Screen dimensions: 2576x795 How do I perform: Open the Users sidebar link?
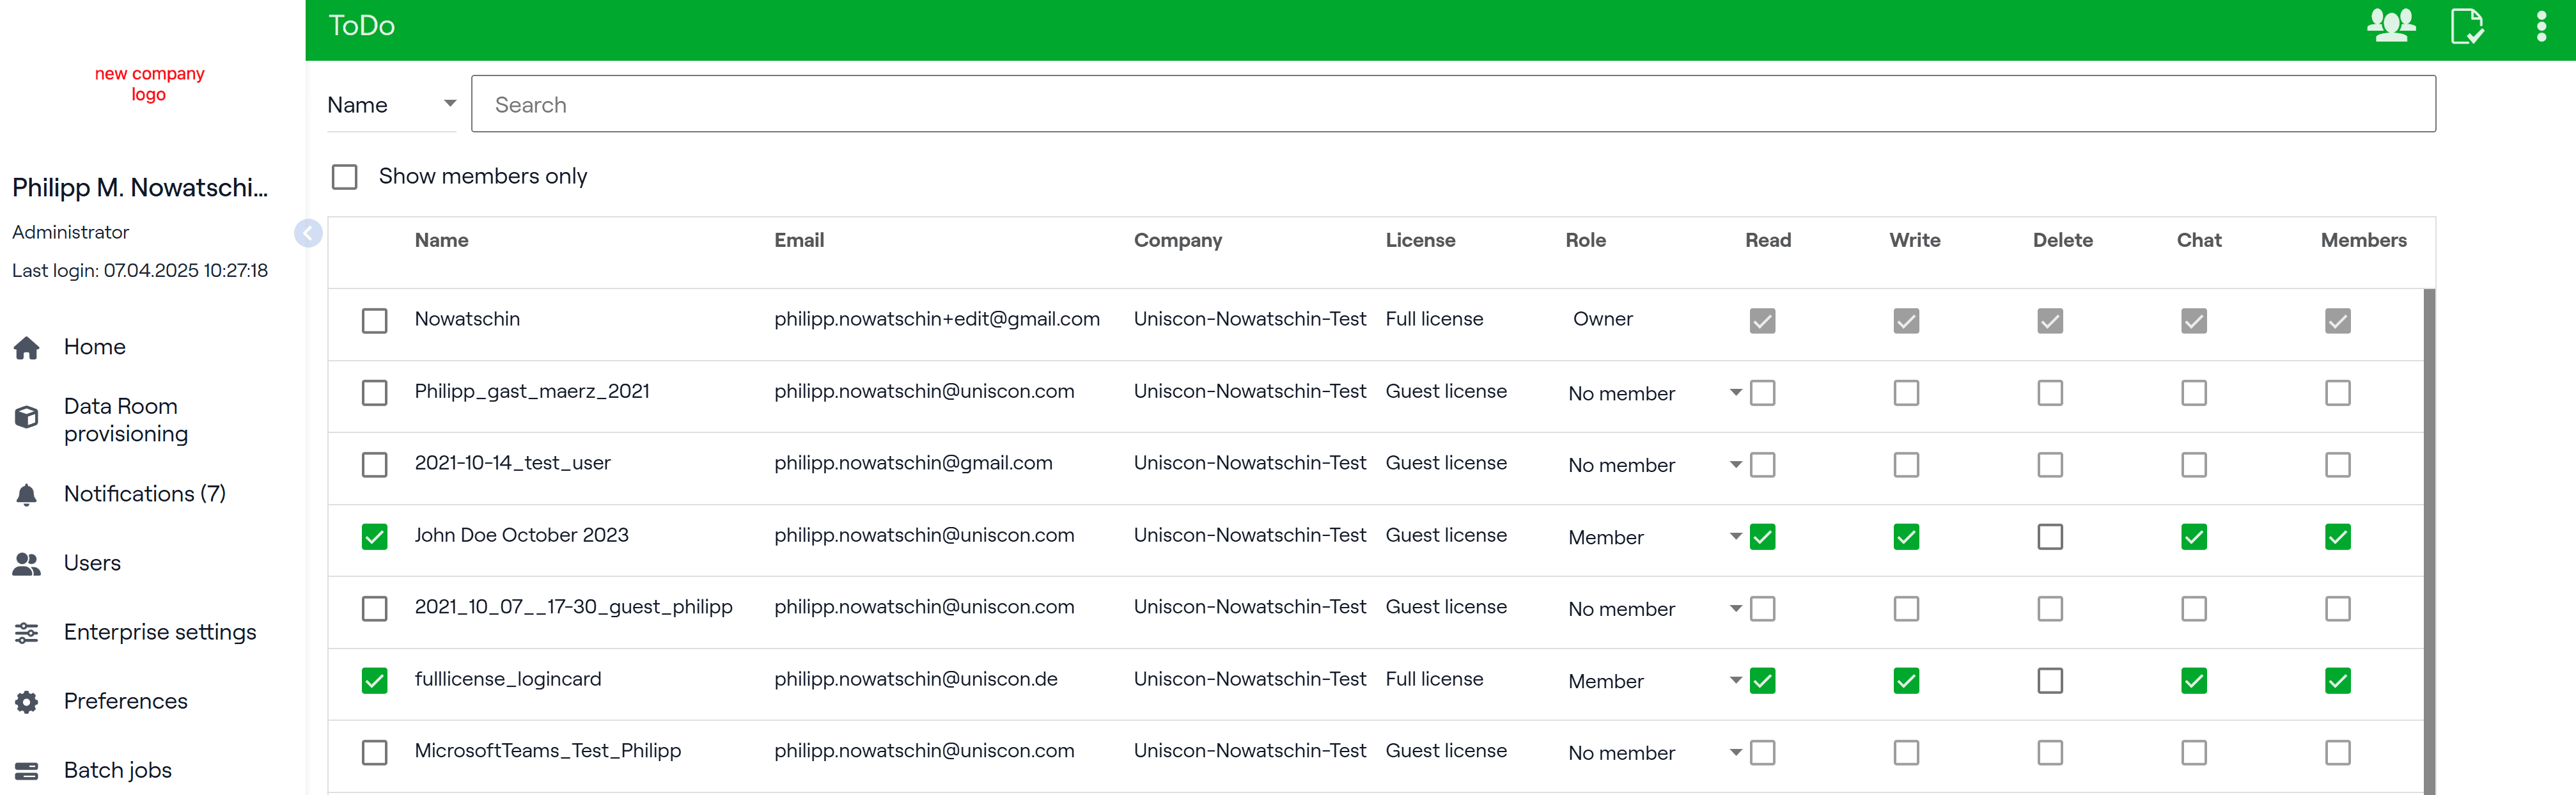pos(92,563)
